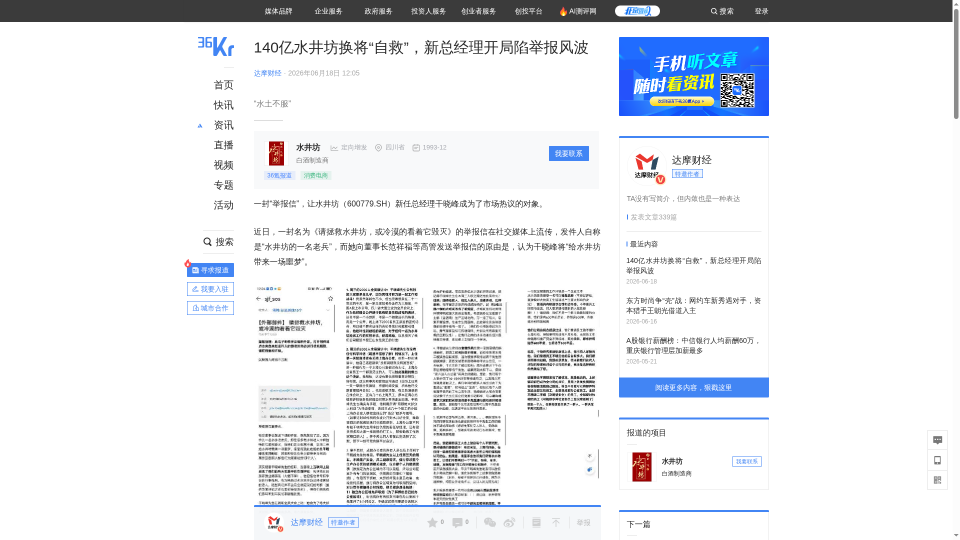Go to 专题 in the sidebar
The width and height of the screenshot is (960, 540).
tap(223, 185)
